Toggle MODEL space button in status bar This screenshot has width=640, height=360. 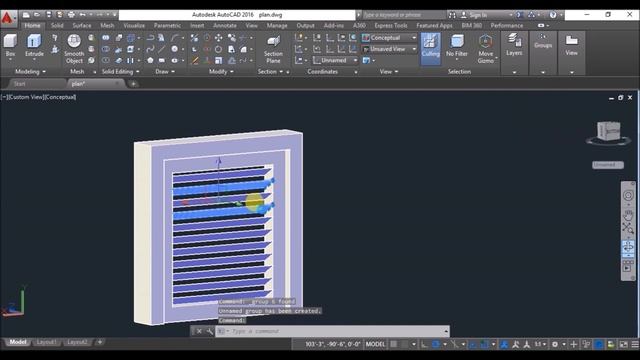click(x=375, y=344)
